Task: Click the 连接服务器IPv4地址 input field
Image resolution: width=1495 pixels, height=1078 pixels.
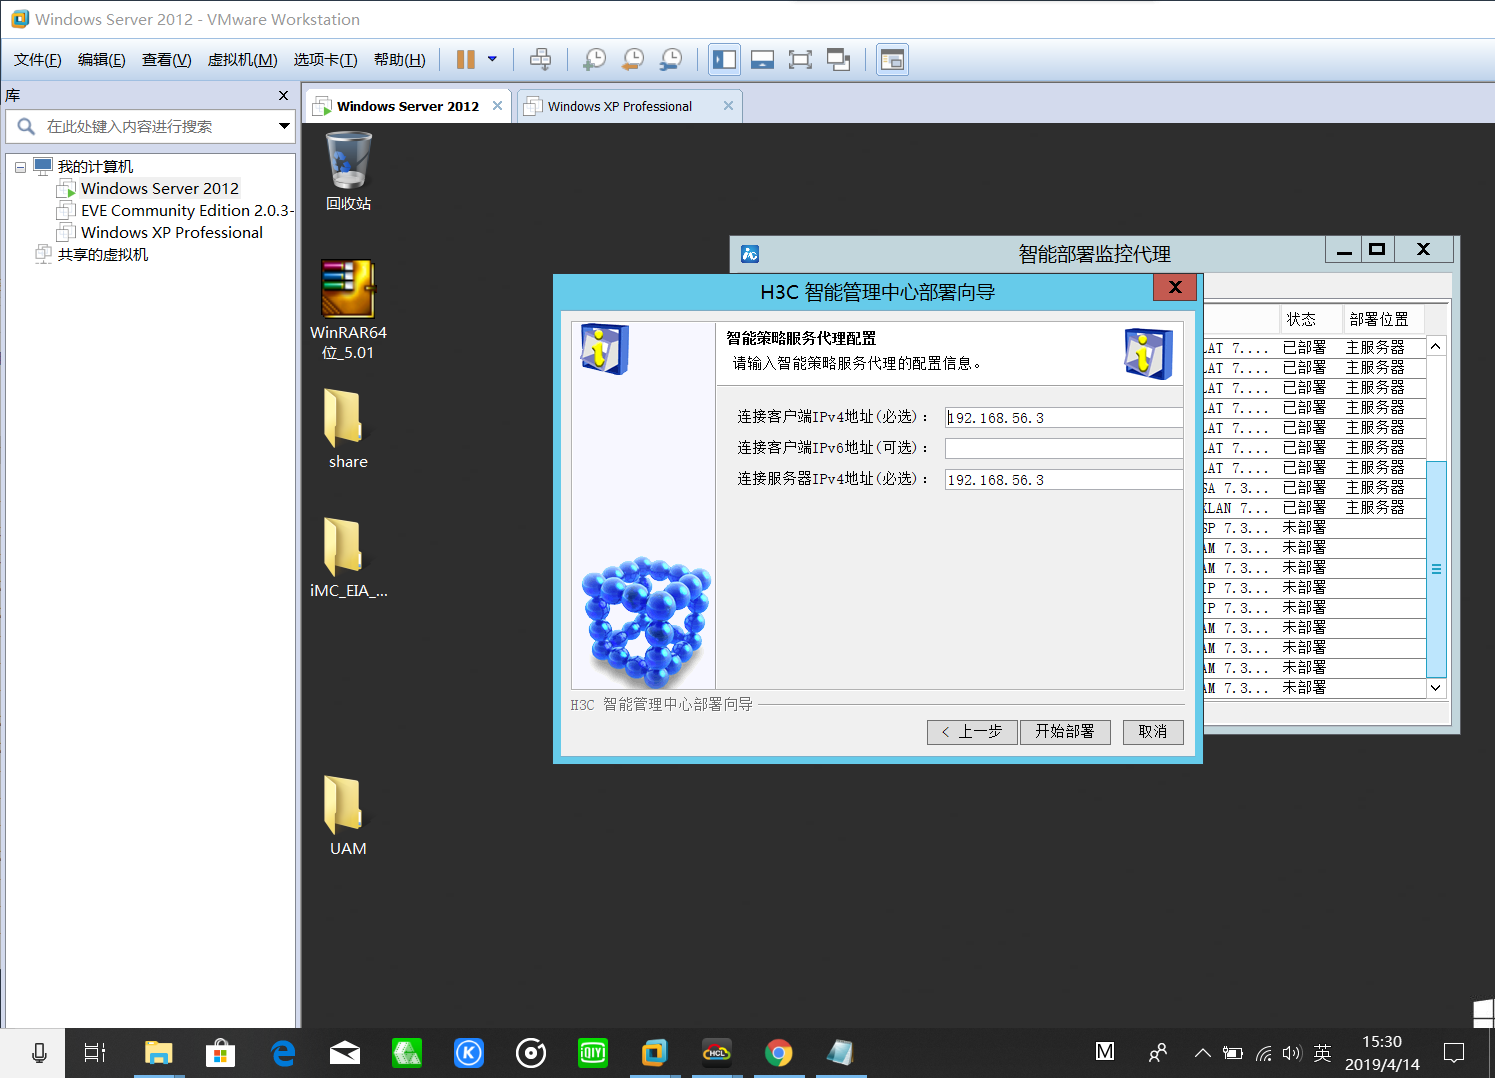Action: [1064, 480]
